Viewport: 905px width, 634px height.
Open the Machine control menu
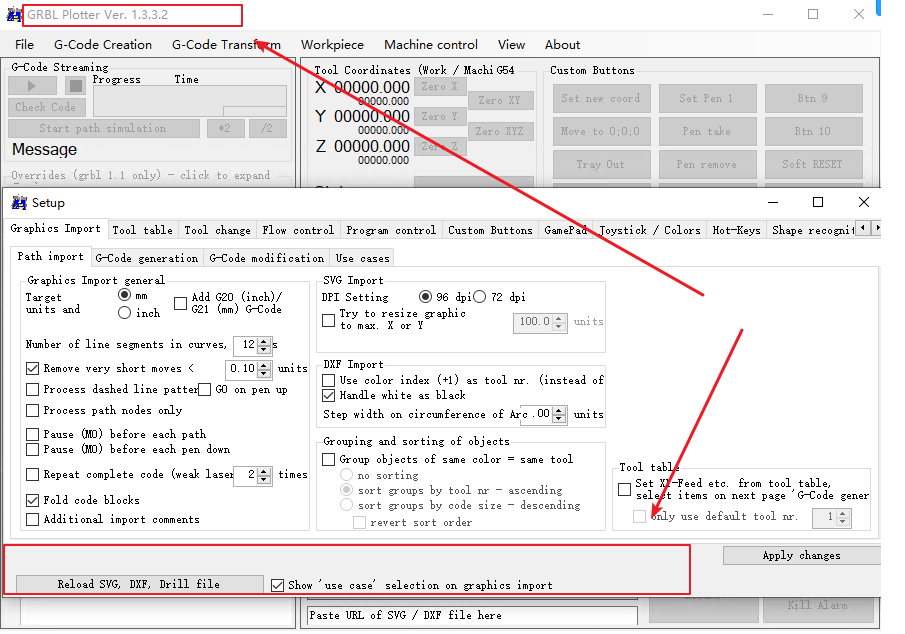[x=431, y=45]
